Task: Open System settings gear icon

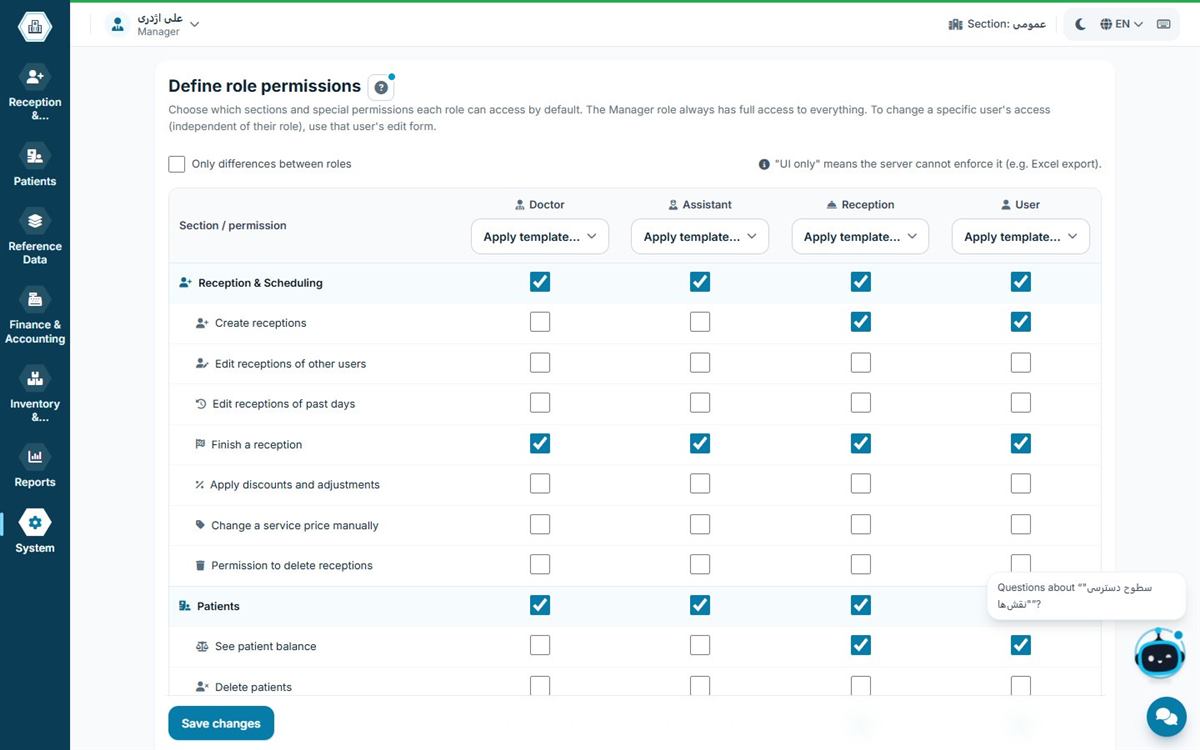Action: point(35,523)
